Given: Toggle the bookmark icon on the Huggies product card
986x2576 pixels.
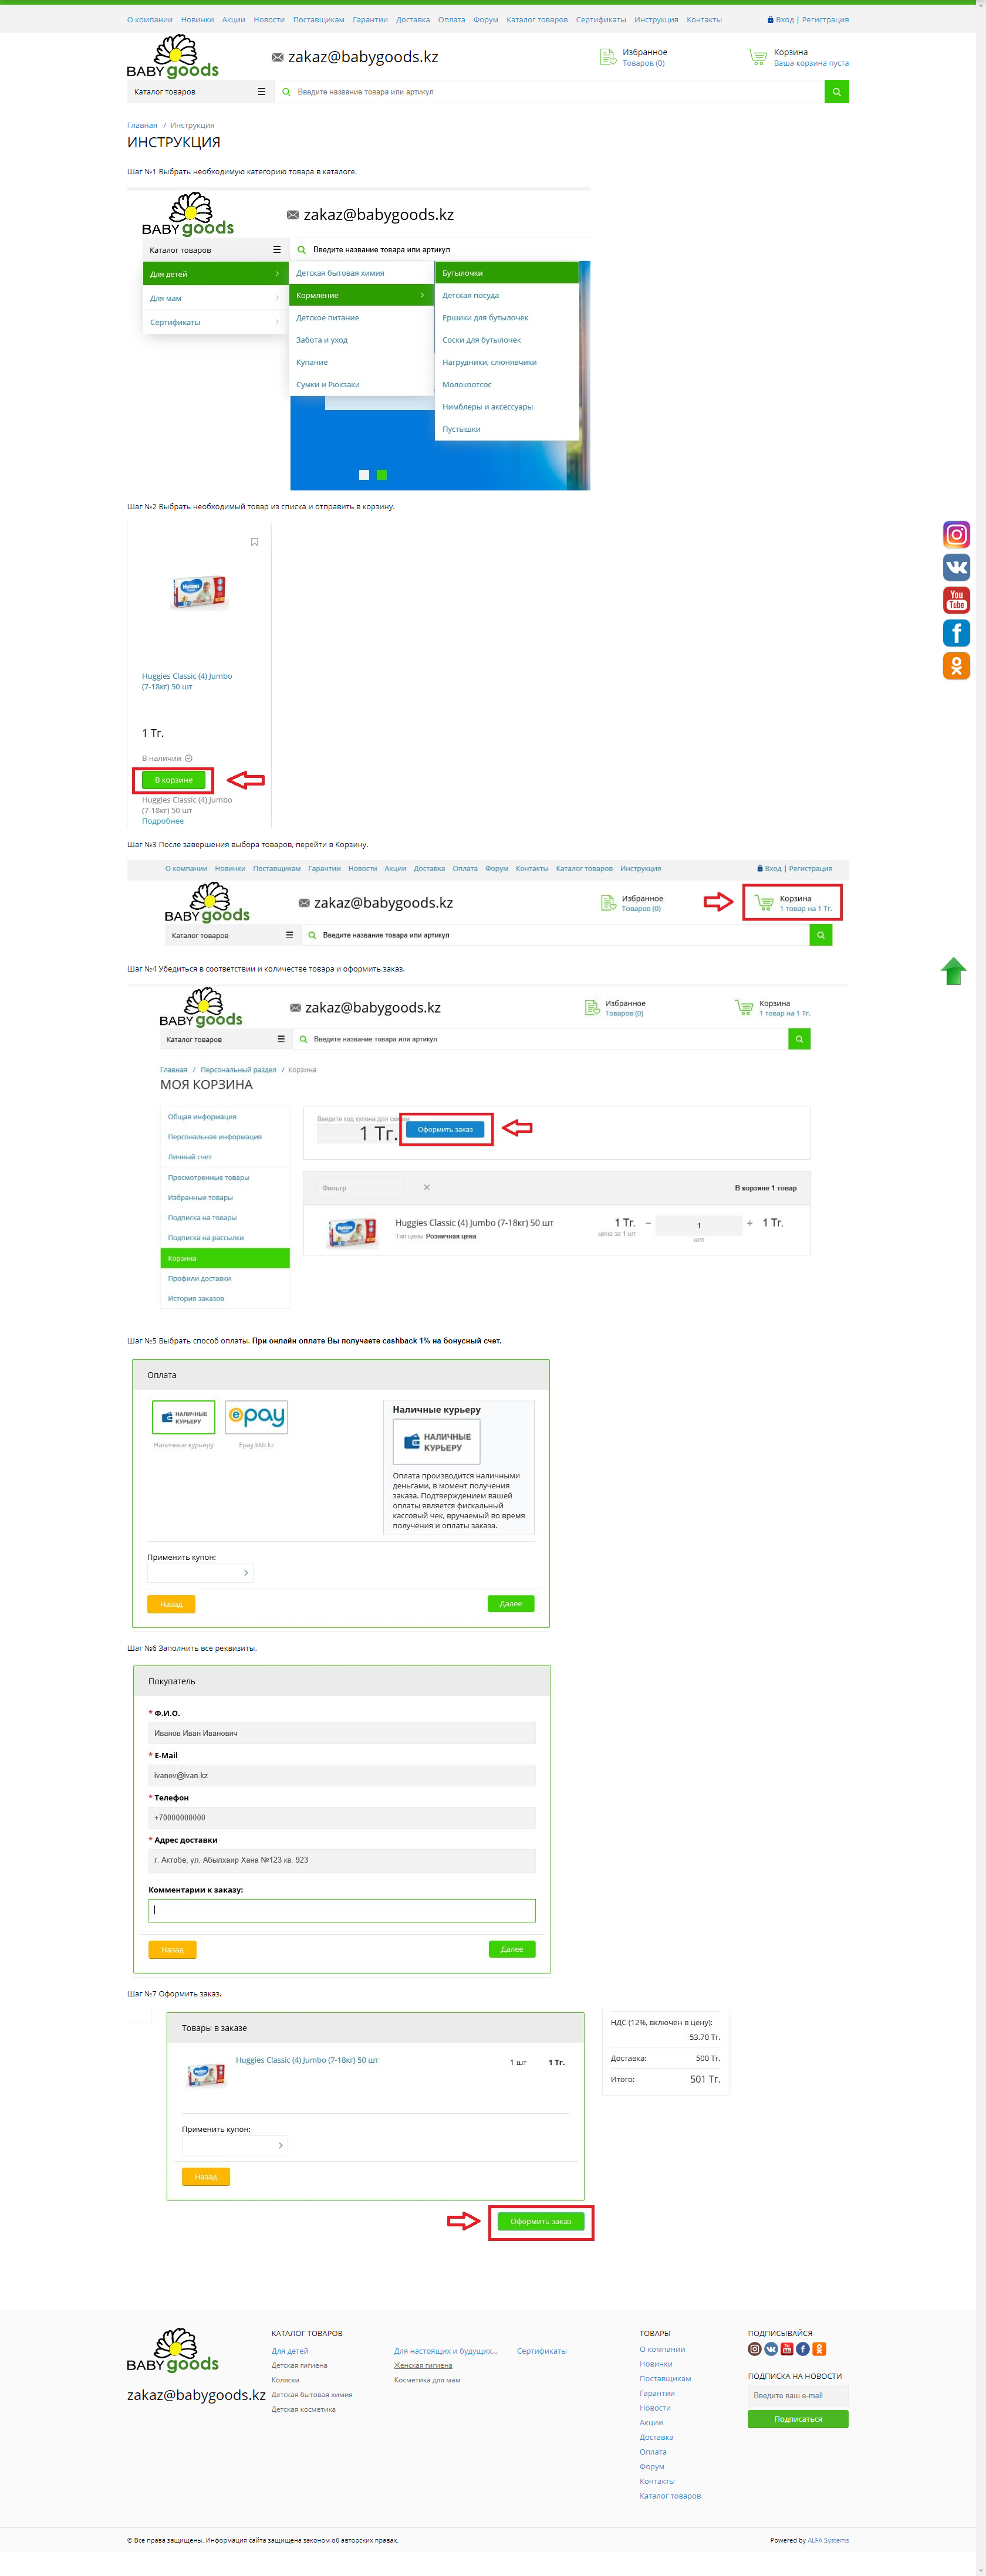Looking at the screenshot, I should [x=254, y=542].
